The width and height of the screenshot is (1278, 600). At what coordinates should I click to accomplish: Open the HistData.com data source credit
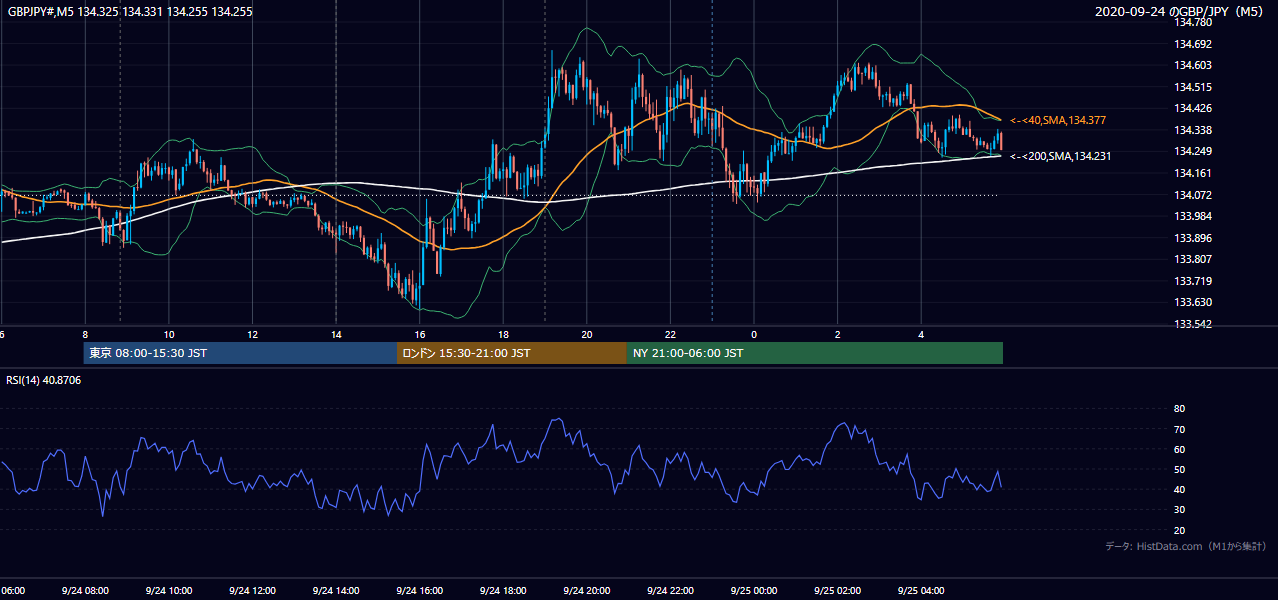pos(1186,547)
